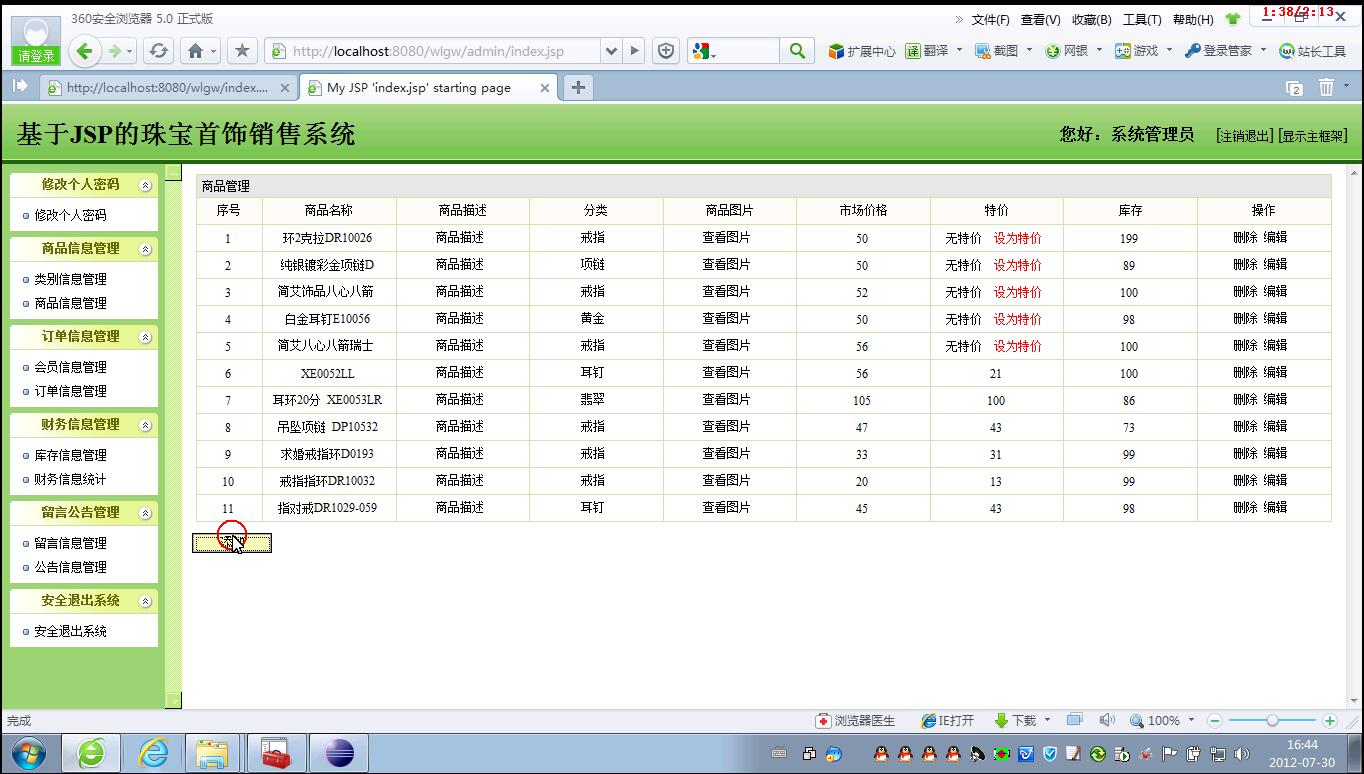
Task: Toggle the browser sidebar panel icon
Action: (x=19, y=87)
